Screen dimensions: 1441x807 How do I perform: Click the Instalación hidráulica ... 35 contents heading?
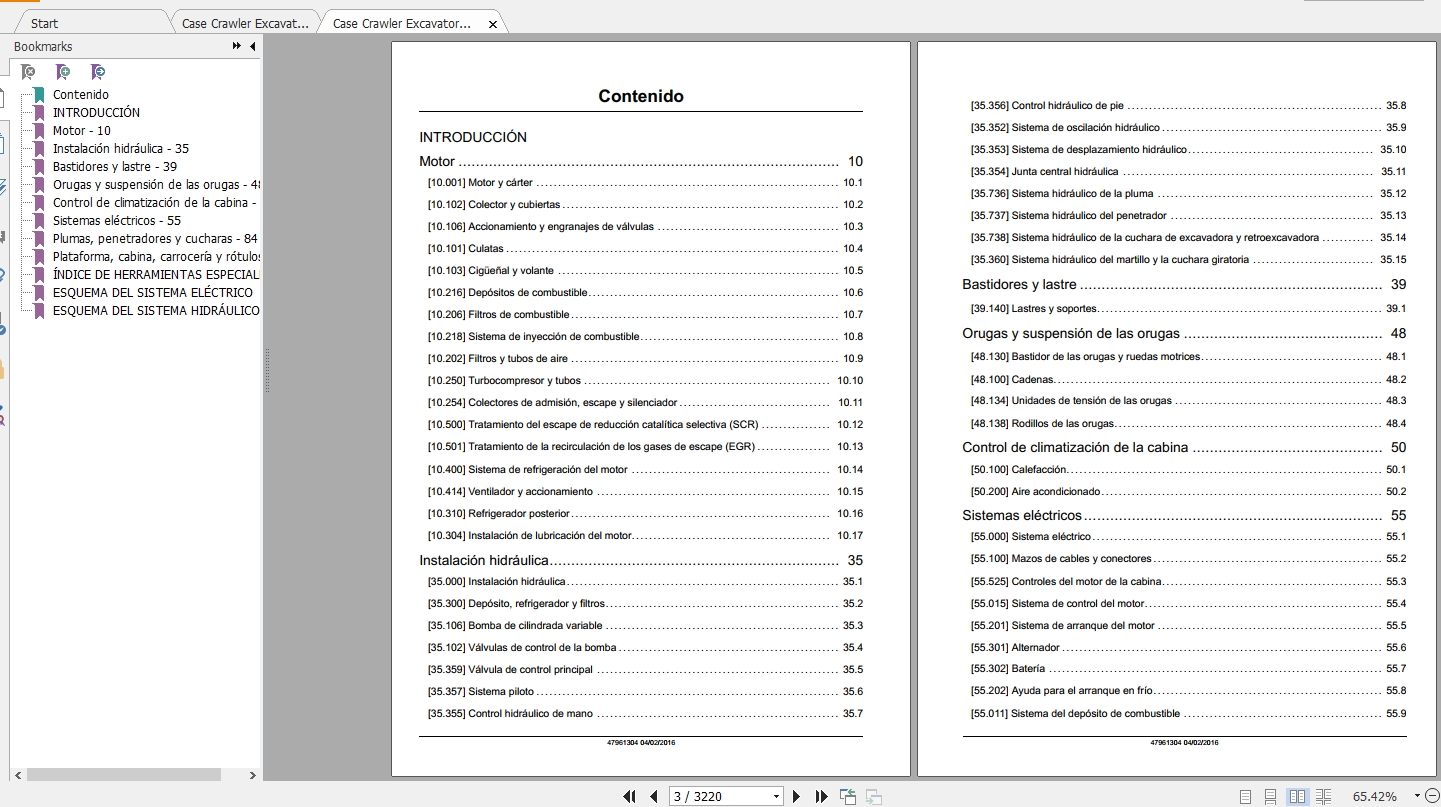(x=641, y=560)
